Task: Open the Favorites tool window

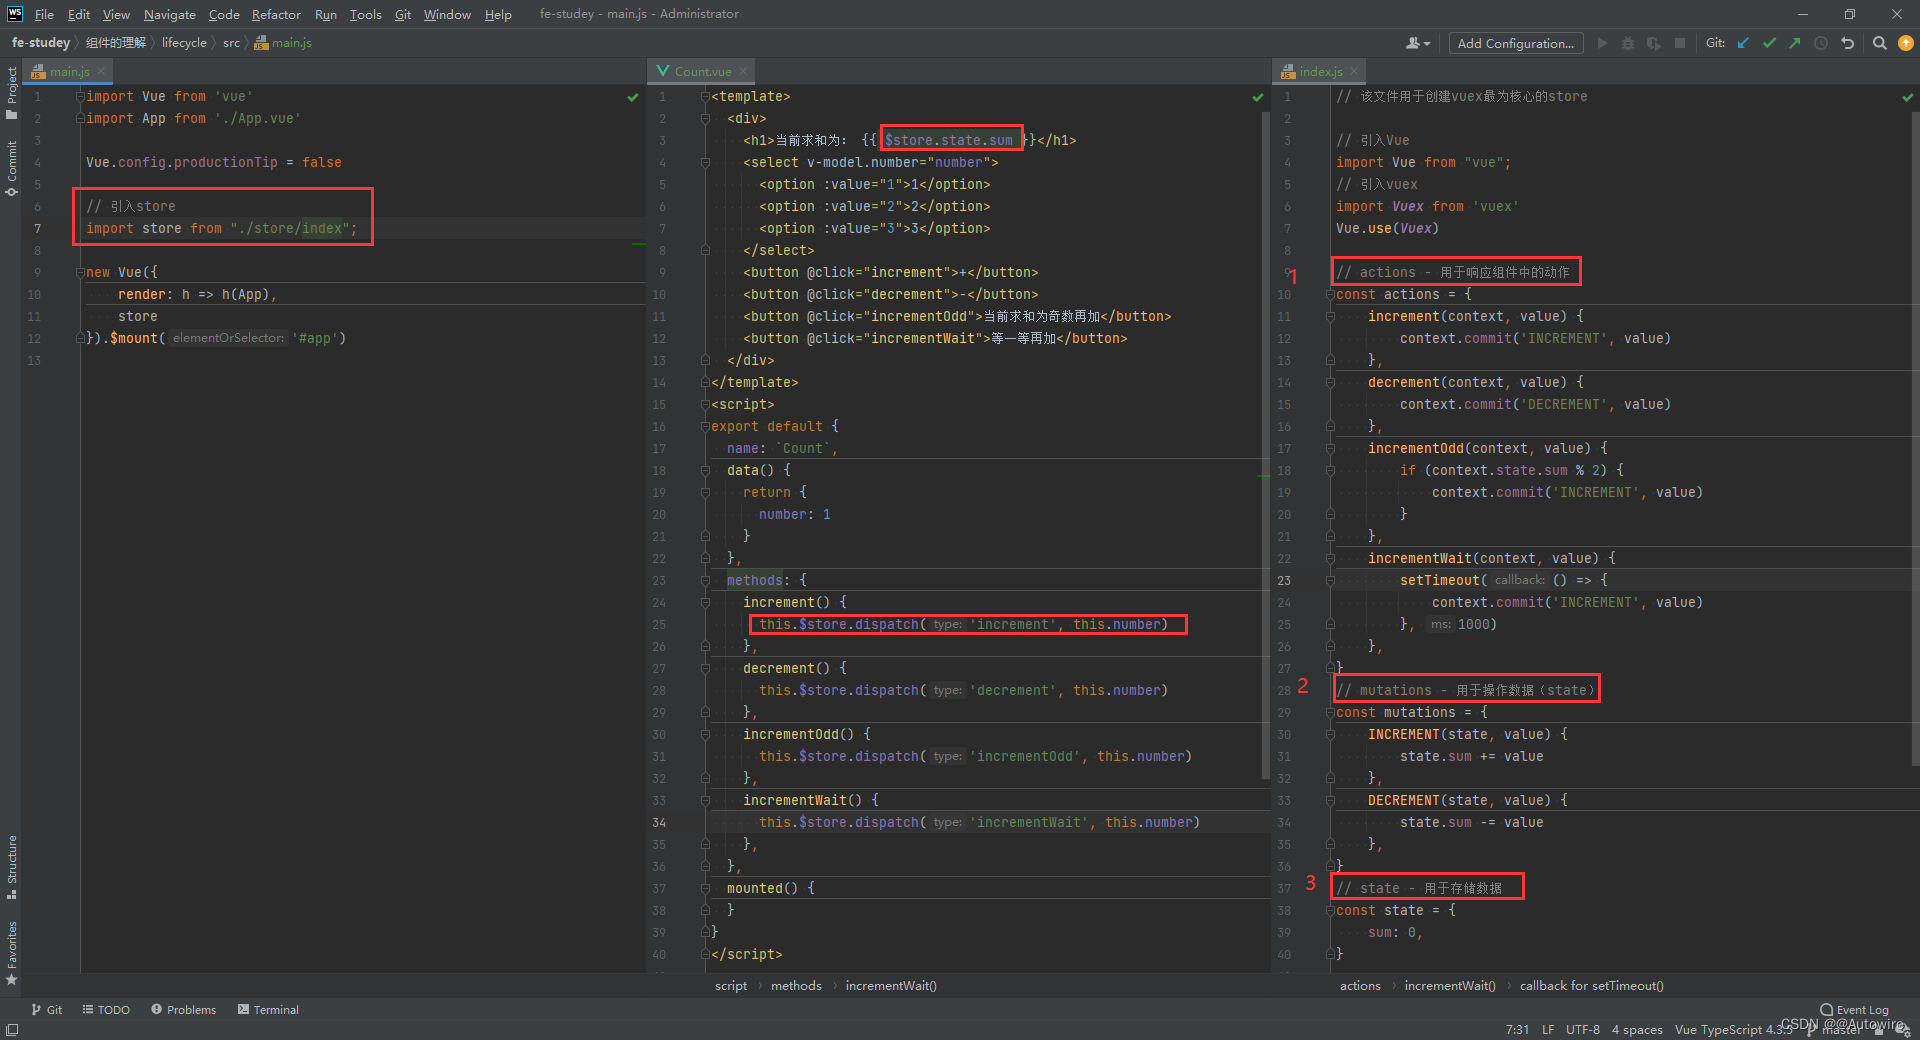Action: click(11, 953)
